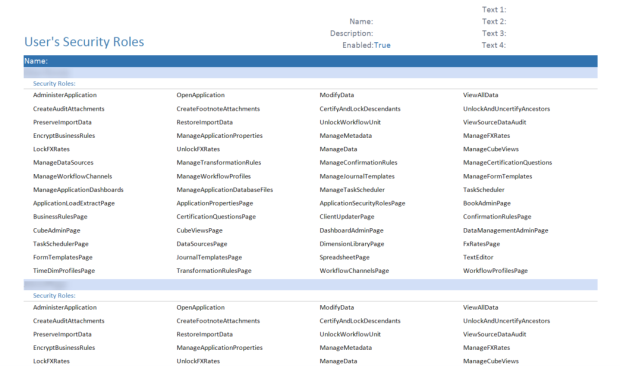
Task: Click the CubeAdminPage entry
Action: (57, 230)
